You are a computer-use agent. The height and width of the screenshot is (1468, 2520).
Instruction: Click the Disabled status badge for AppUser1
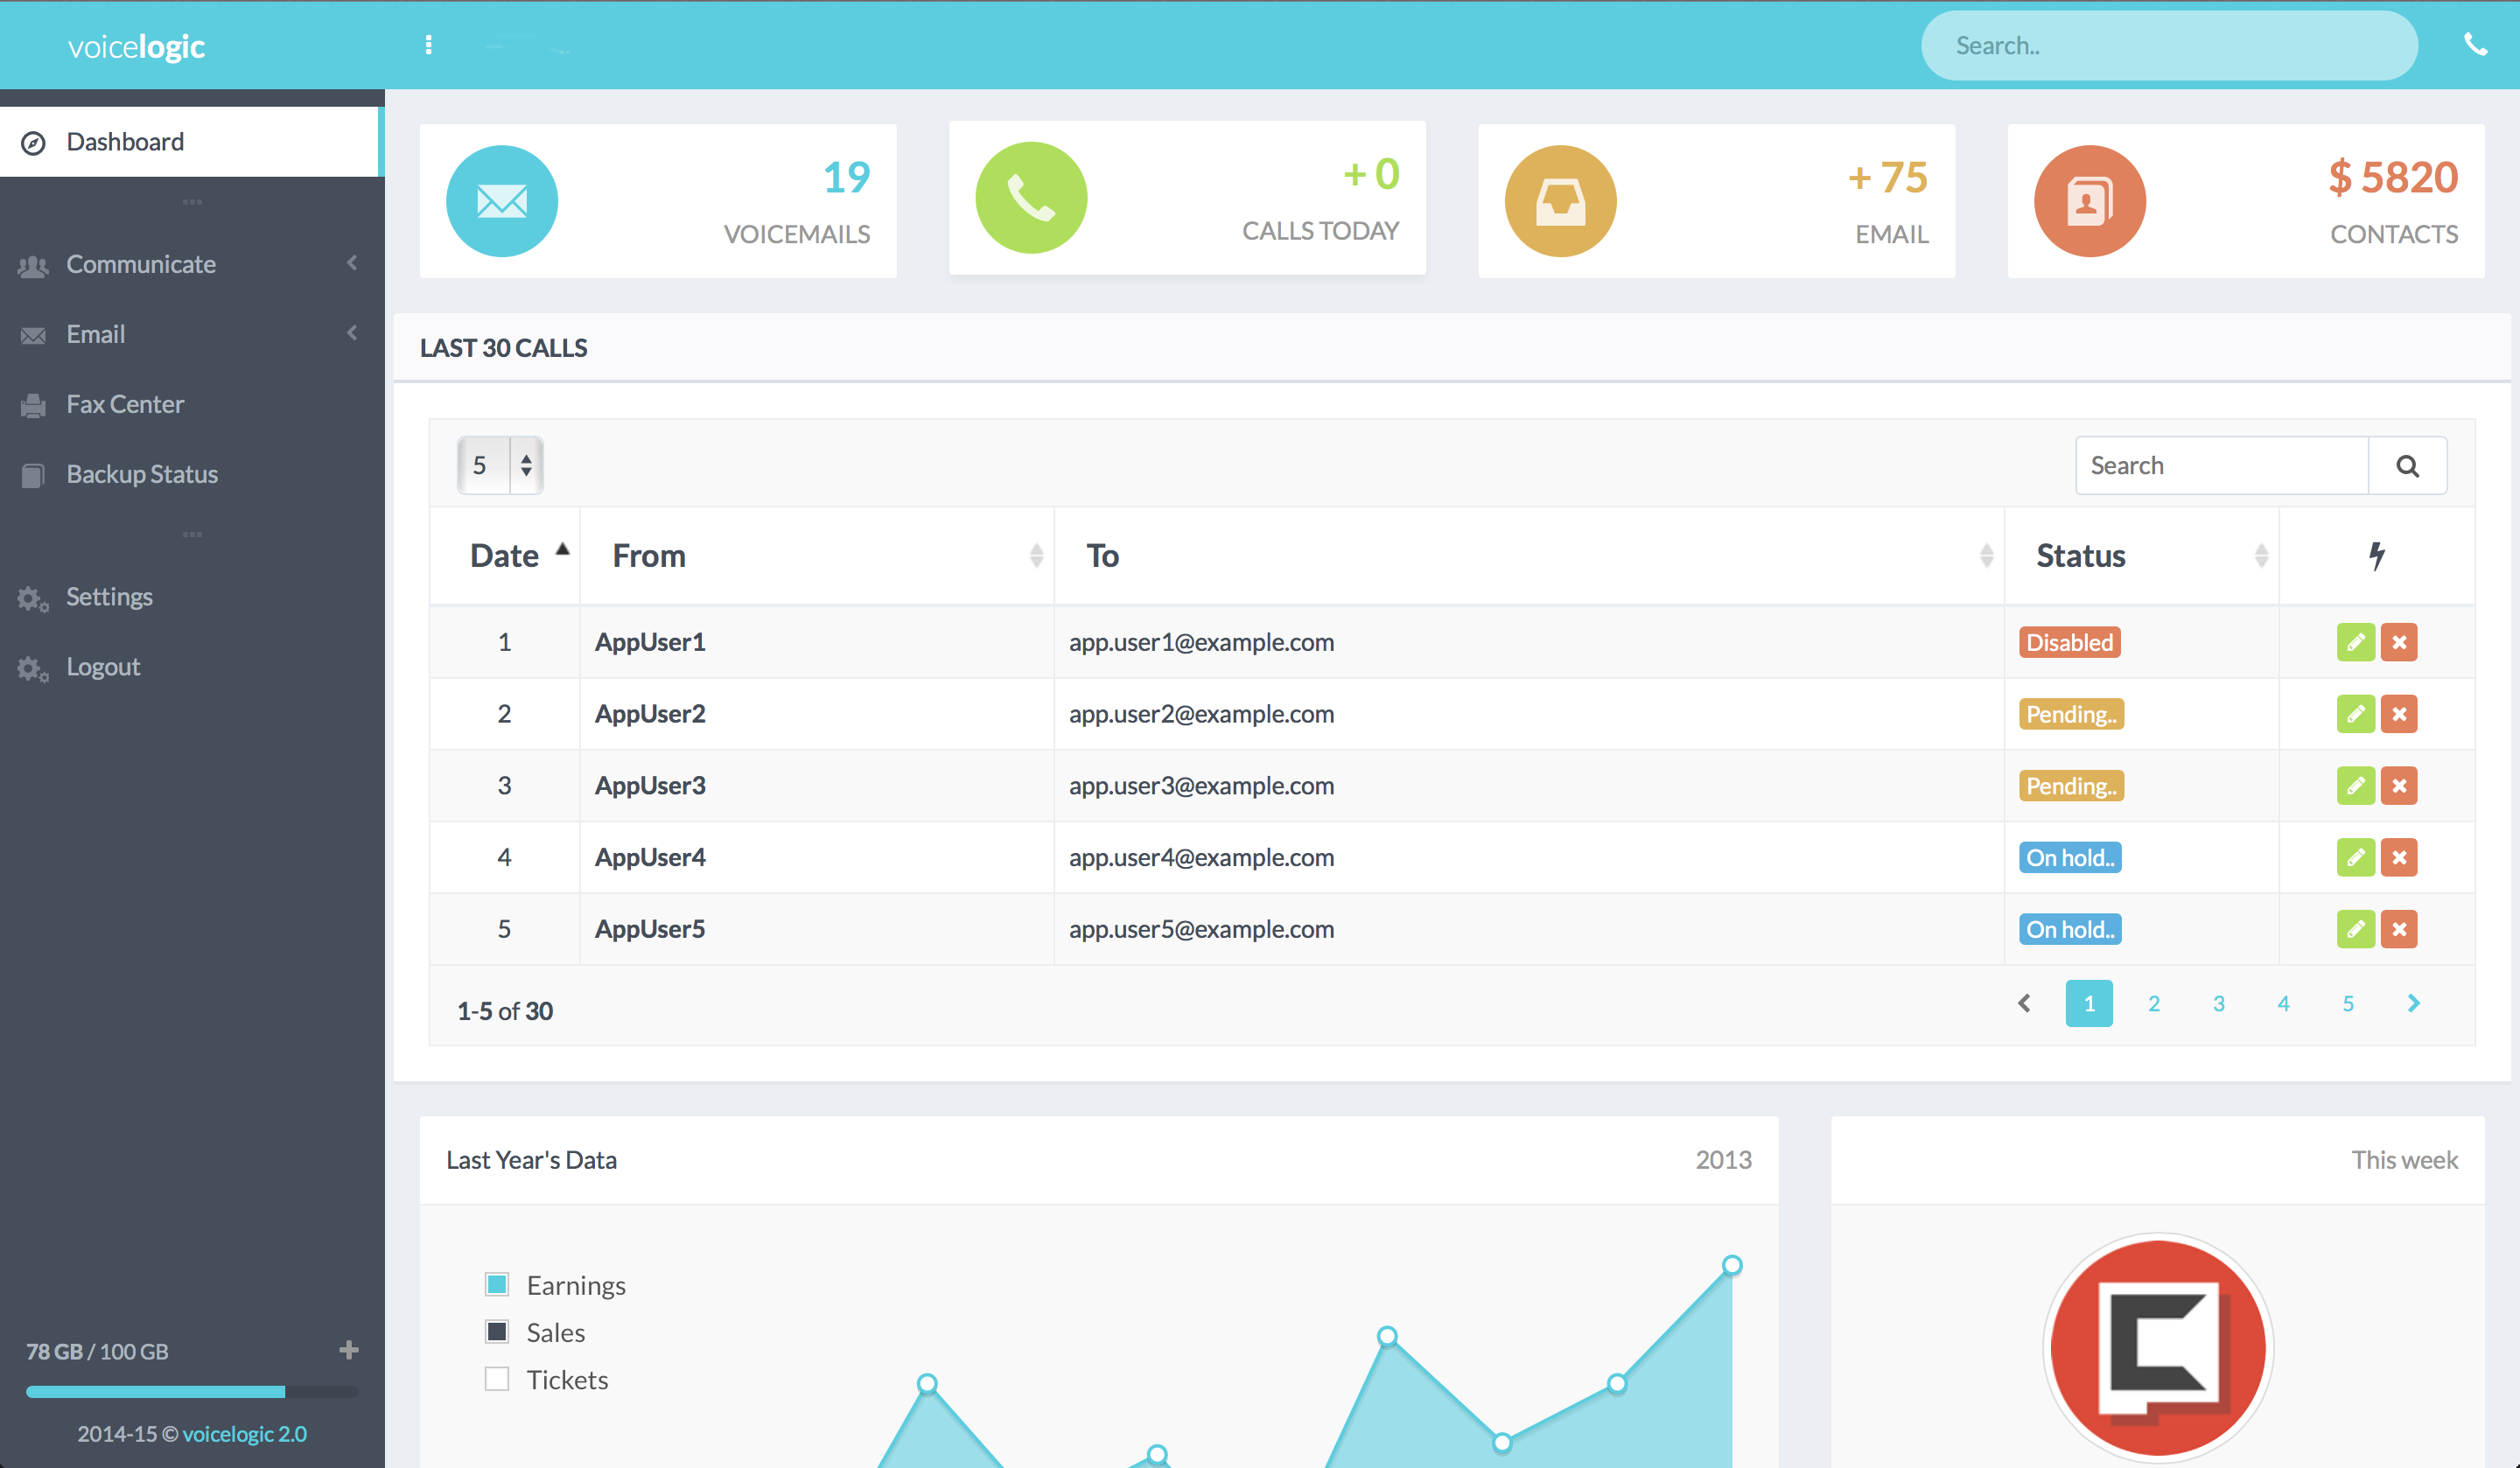[x=2069, y=642]
